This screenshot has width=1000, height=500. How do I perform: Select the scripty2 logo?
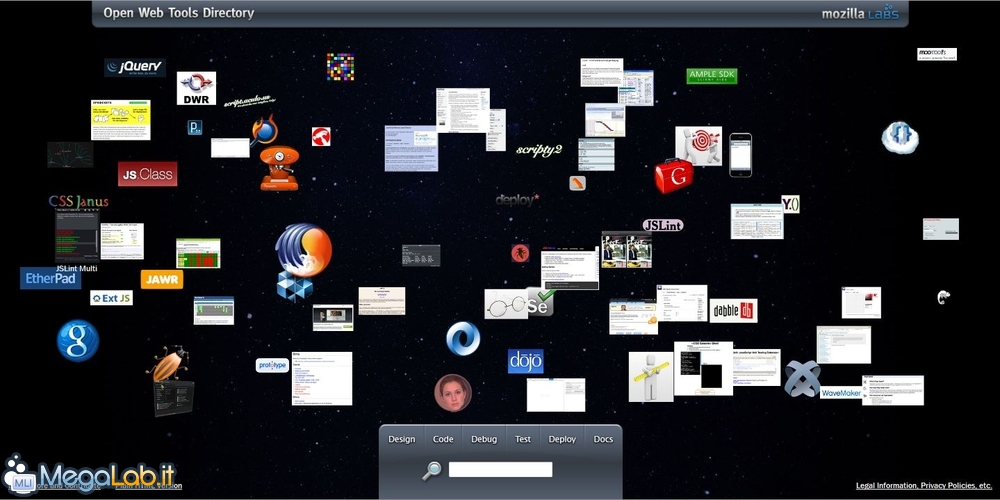point(539,150)
